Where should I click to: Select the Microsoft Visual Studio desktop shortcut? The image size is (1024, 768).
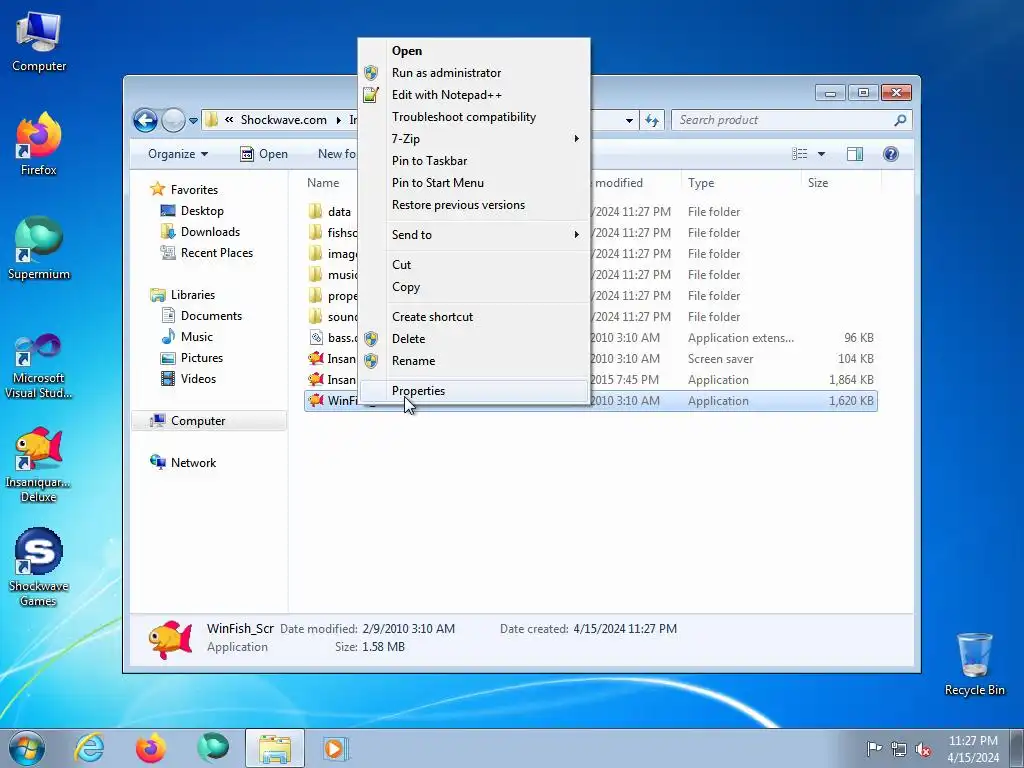[x=39, y=366]
